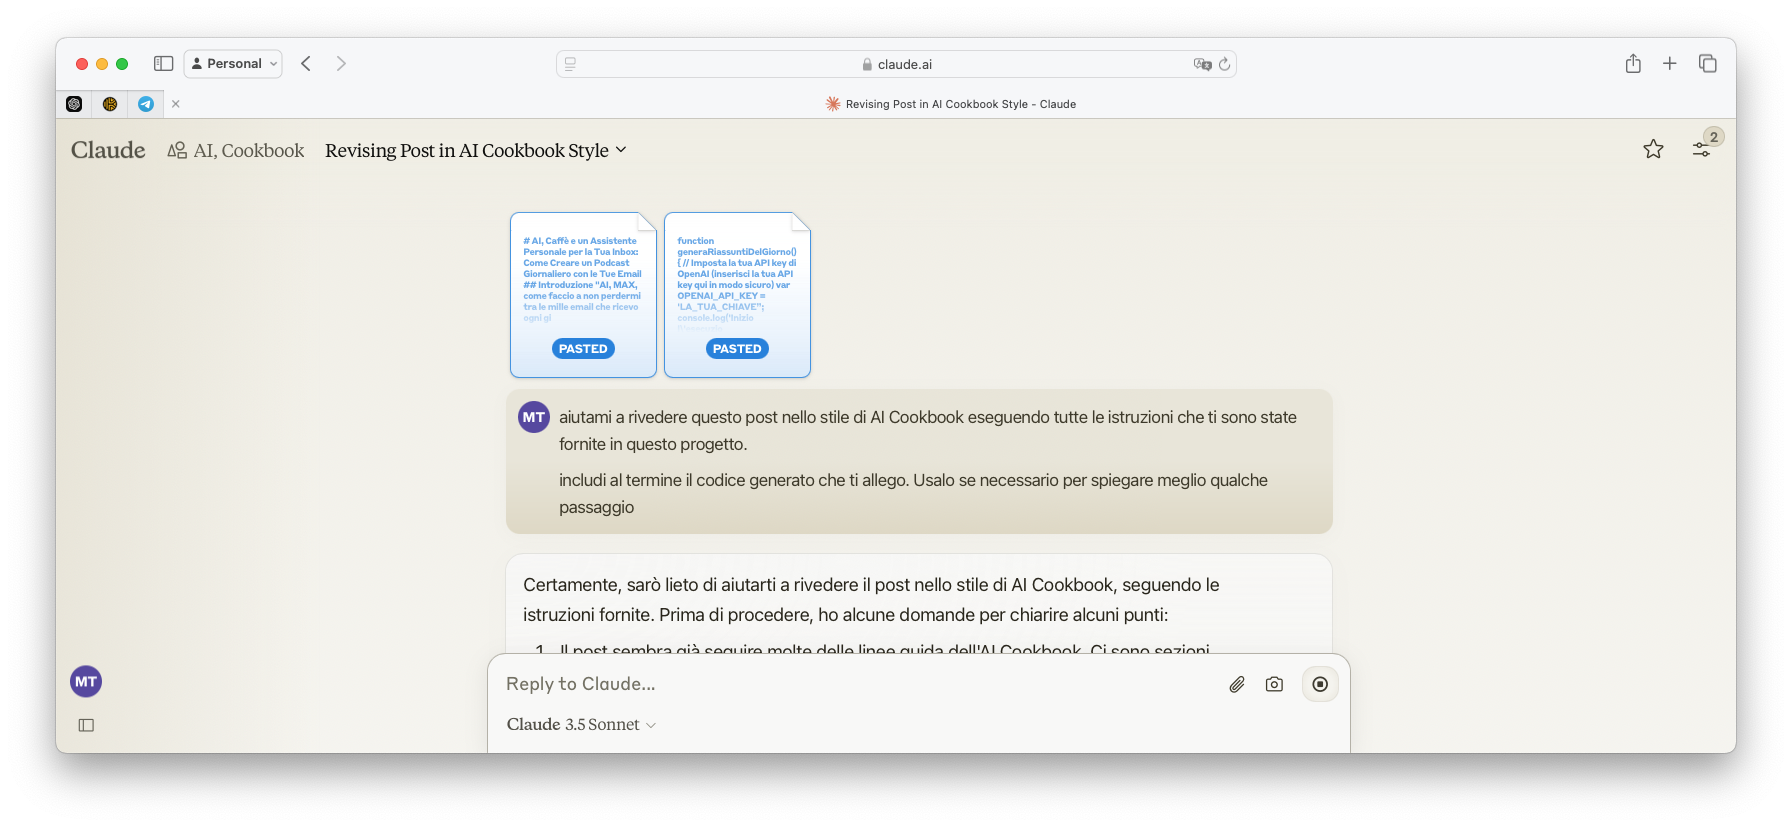Switch to the ChatGPT pinned tab
Image resolution: width=1792 pixels, height=827 pixels.
[x=74, y=104]
